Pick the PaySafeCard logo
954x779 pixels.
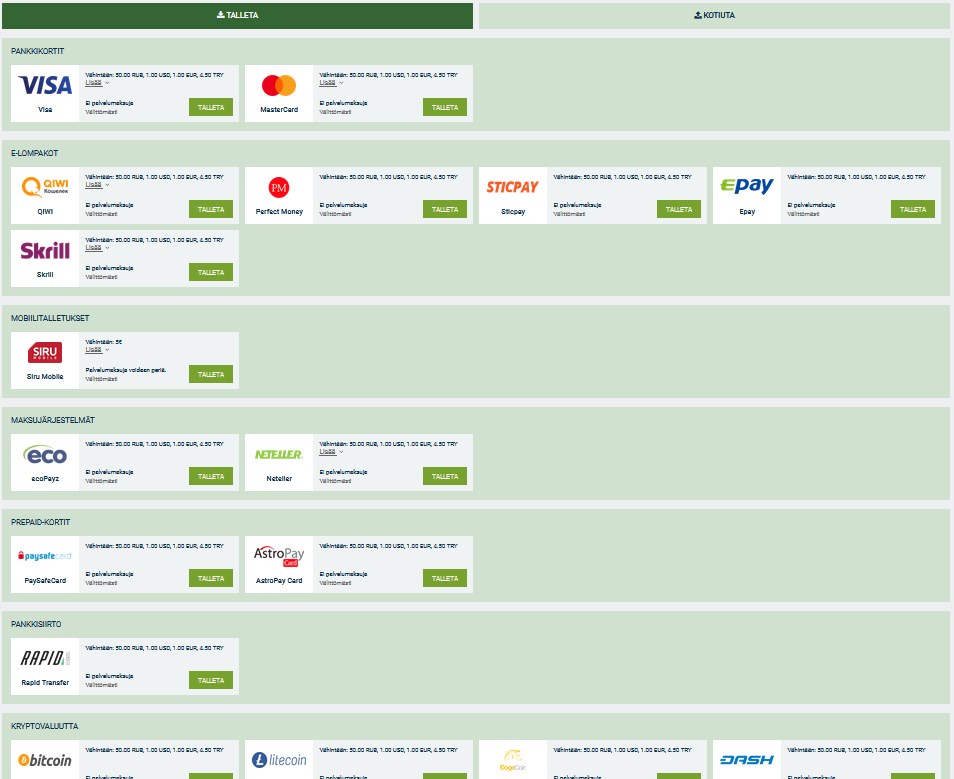coord(45,556)
